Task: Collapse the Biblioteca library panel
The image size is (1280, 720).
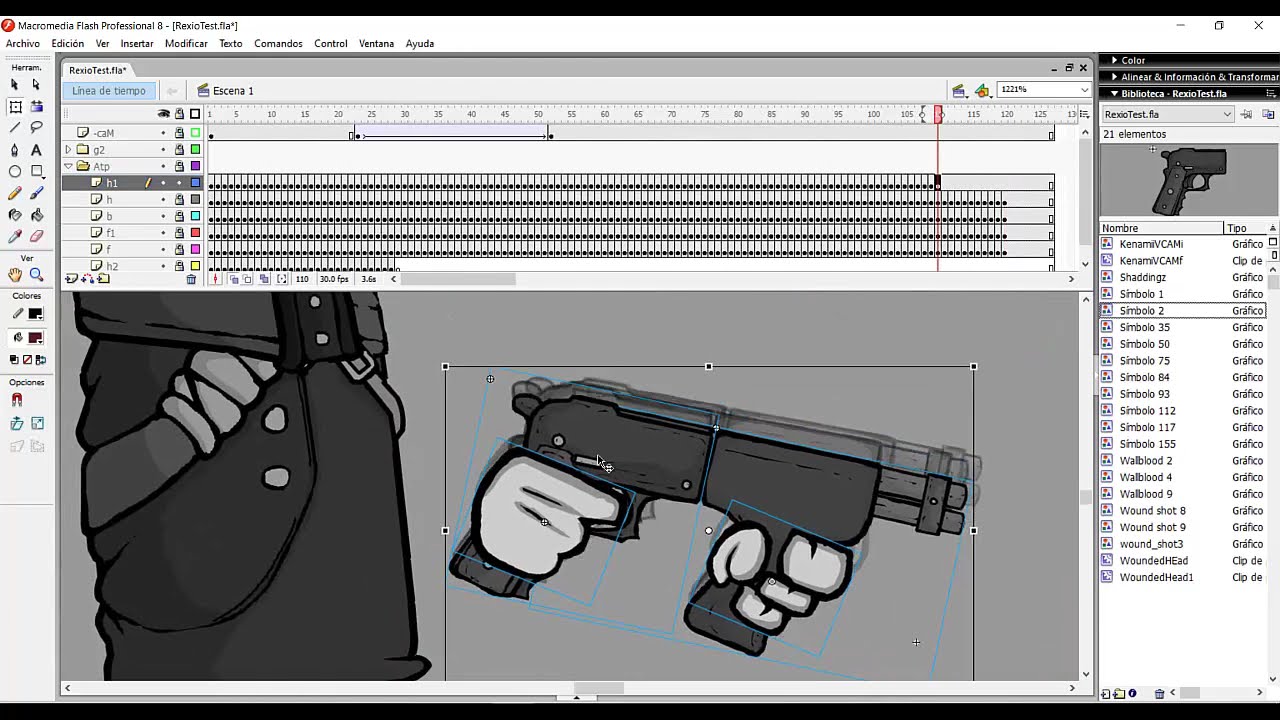Action: coord(1115,94)
